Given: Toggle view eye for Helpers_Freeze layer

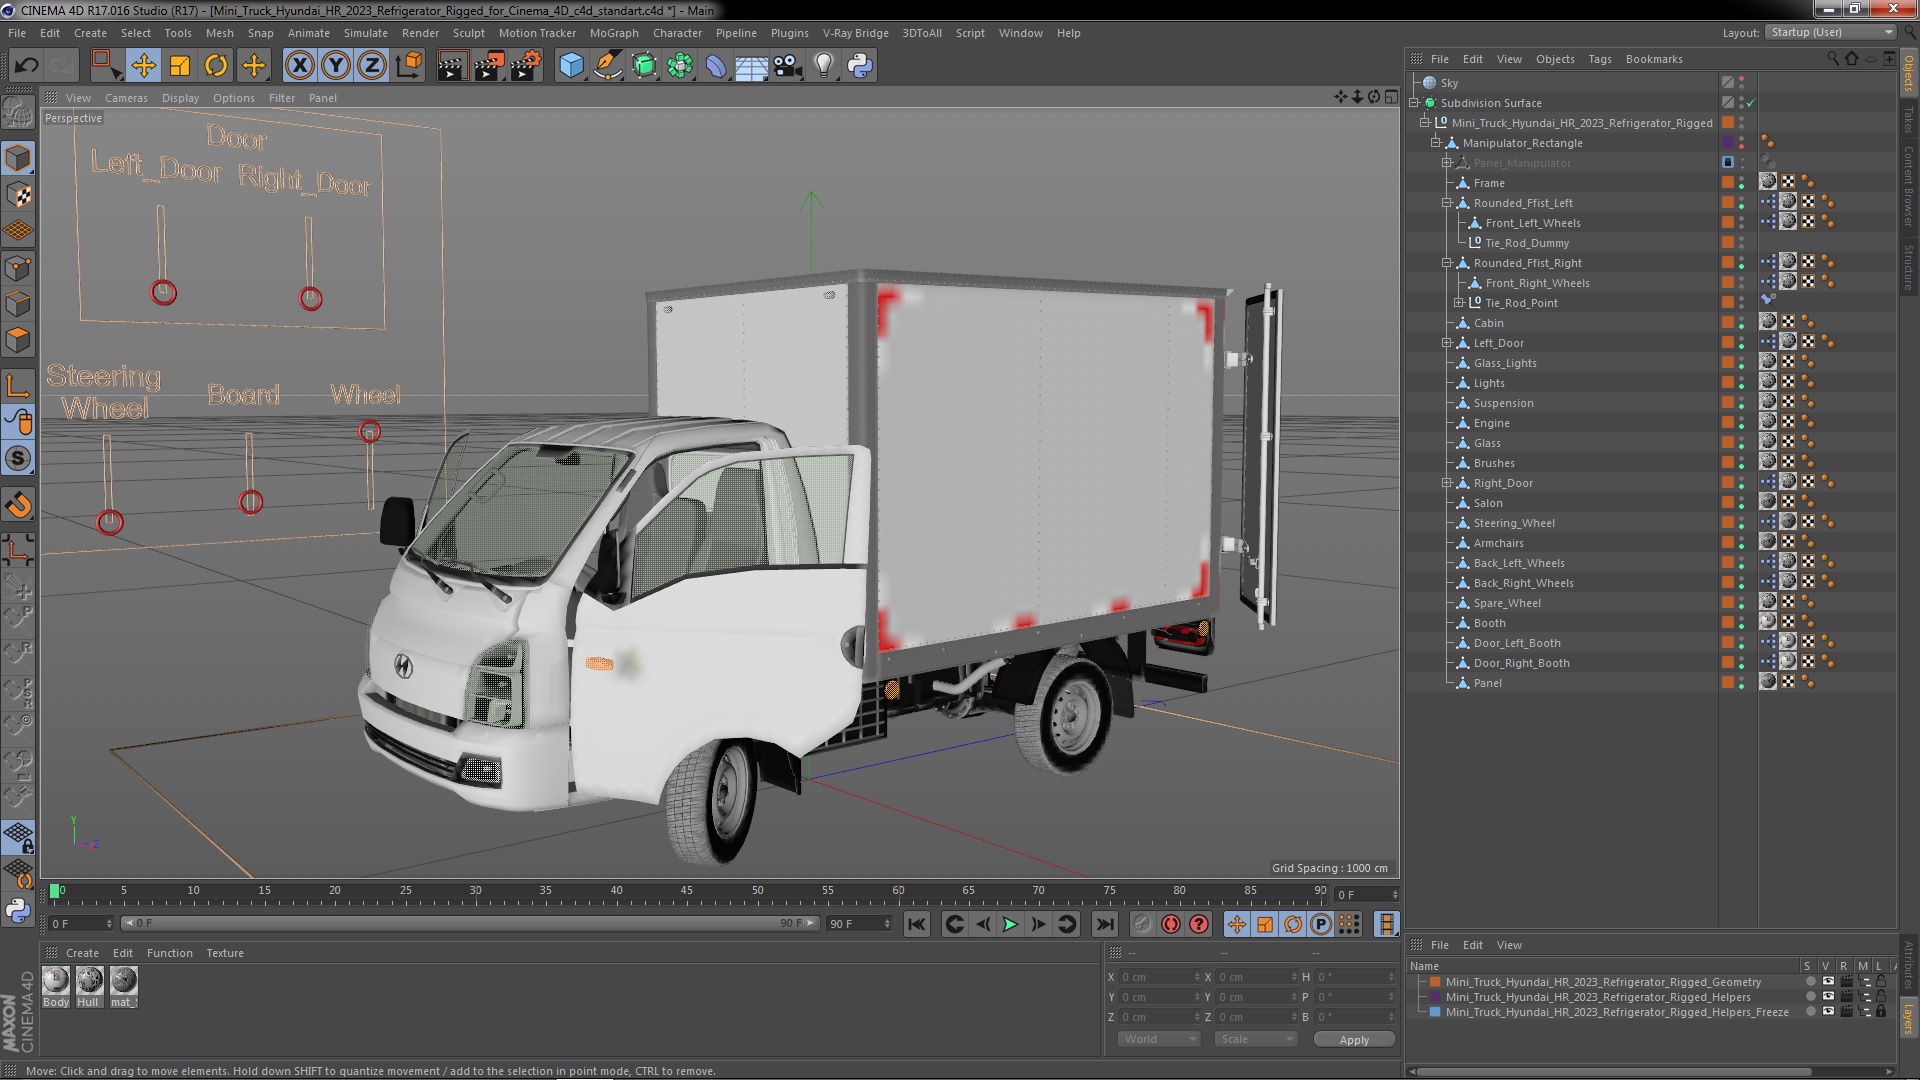Looking at the screenshot, I should pos(1828,1012).
